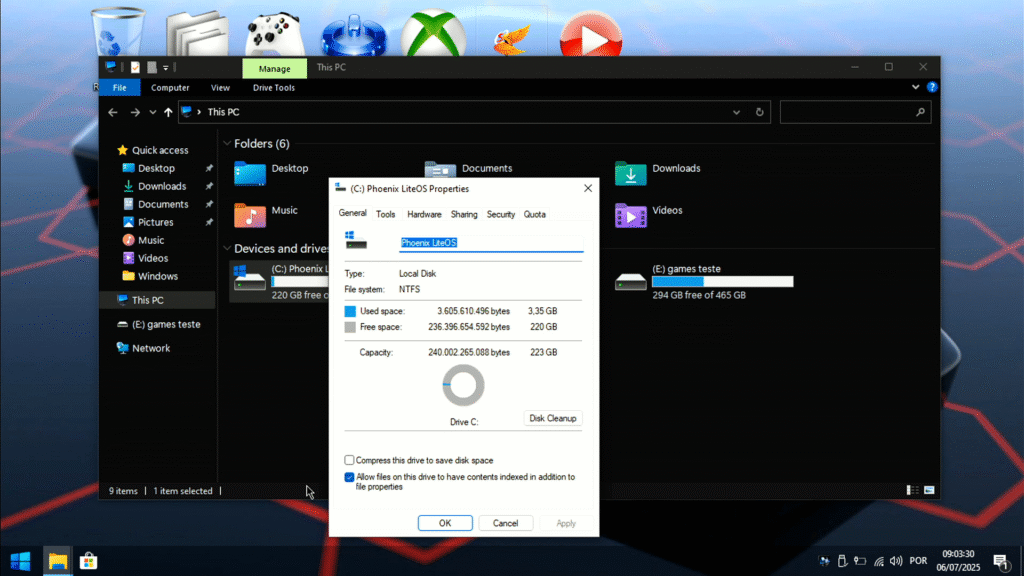Click the This PC icon in the address bar
1024x576 pixels.
click(187, 112)
